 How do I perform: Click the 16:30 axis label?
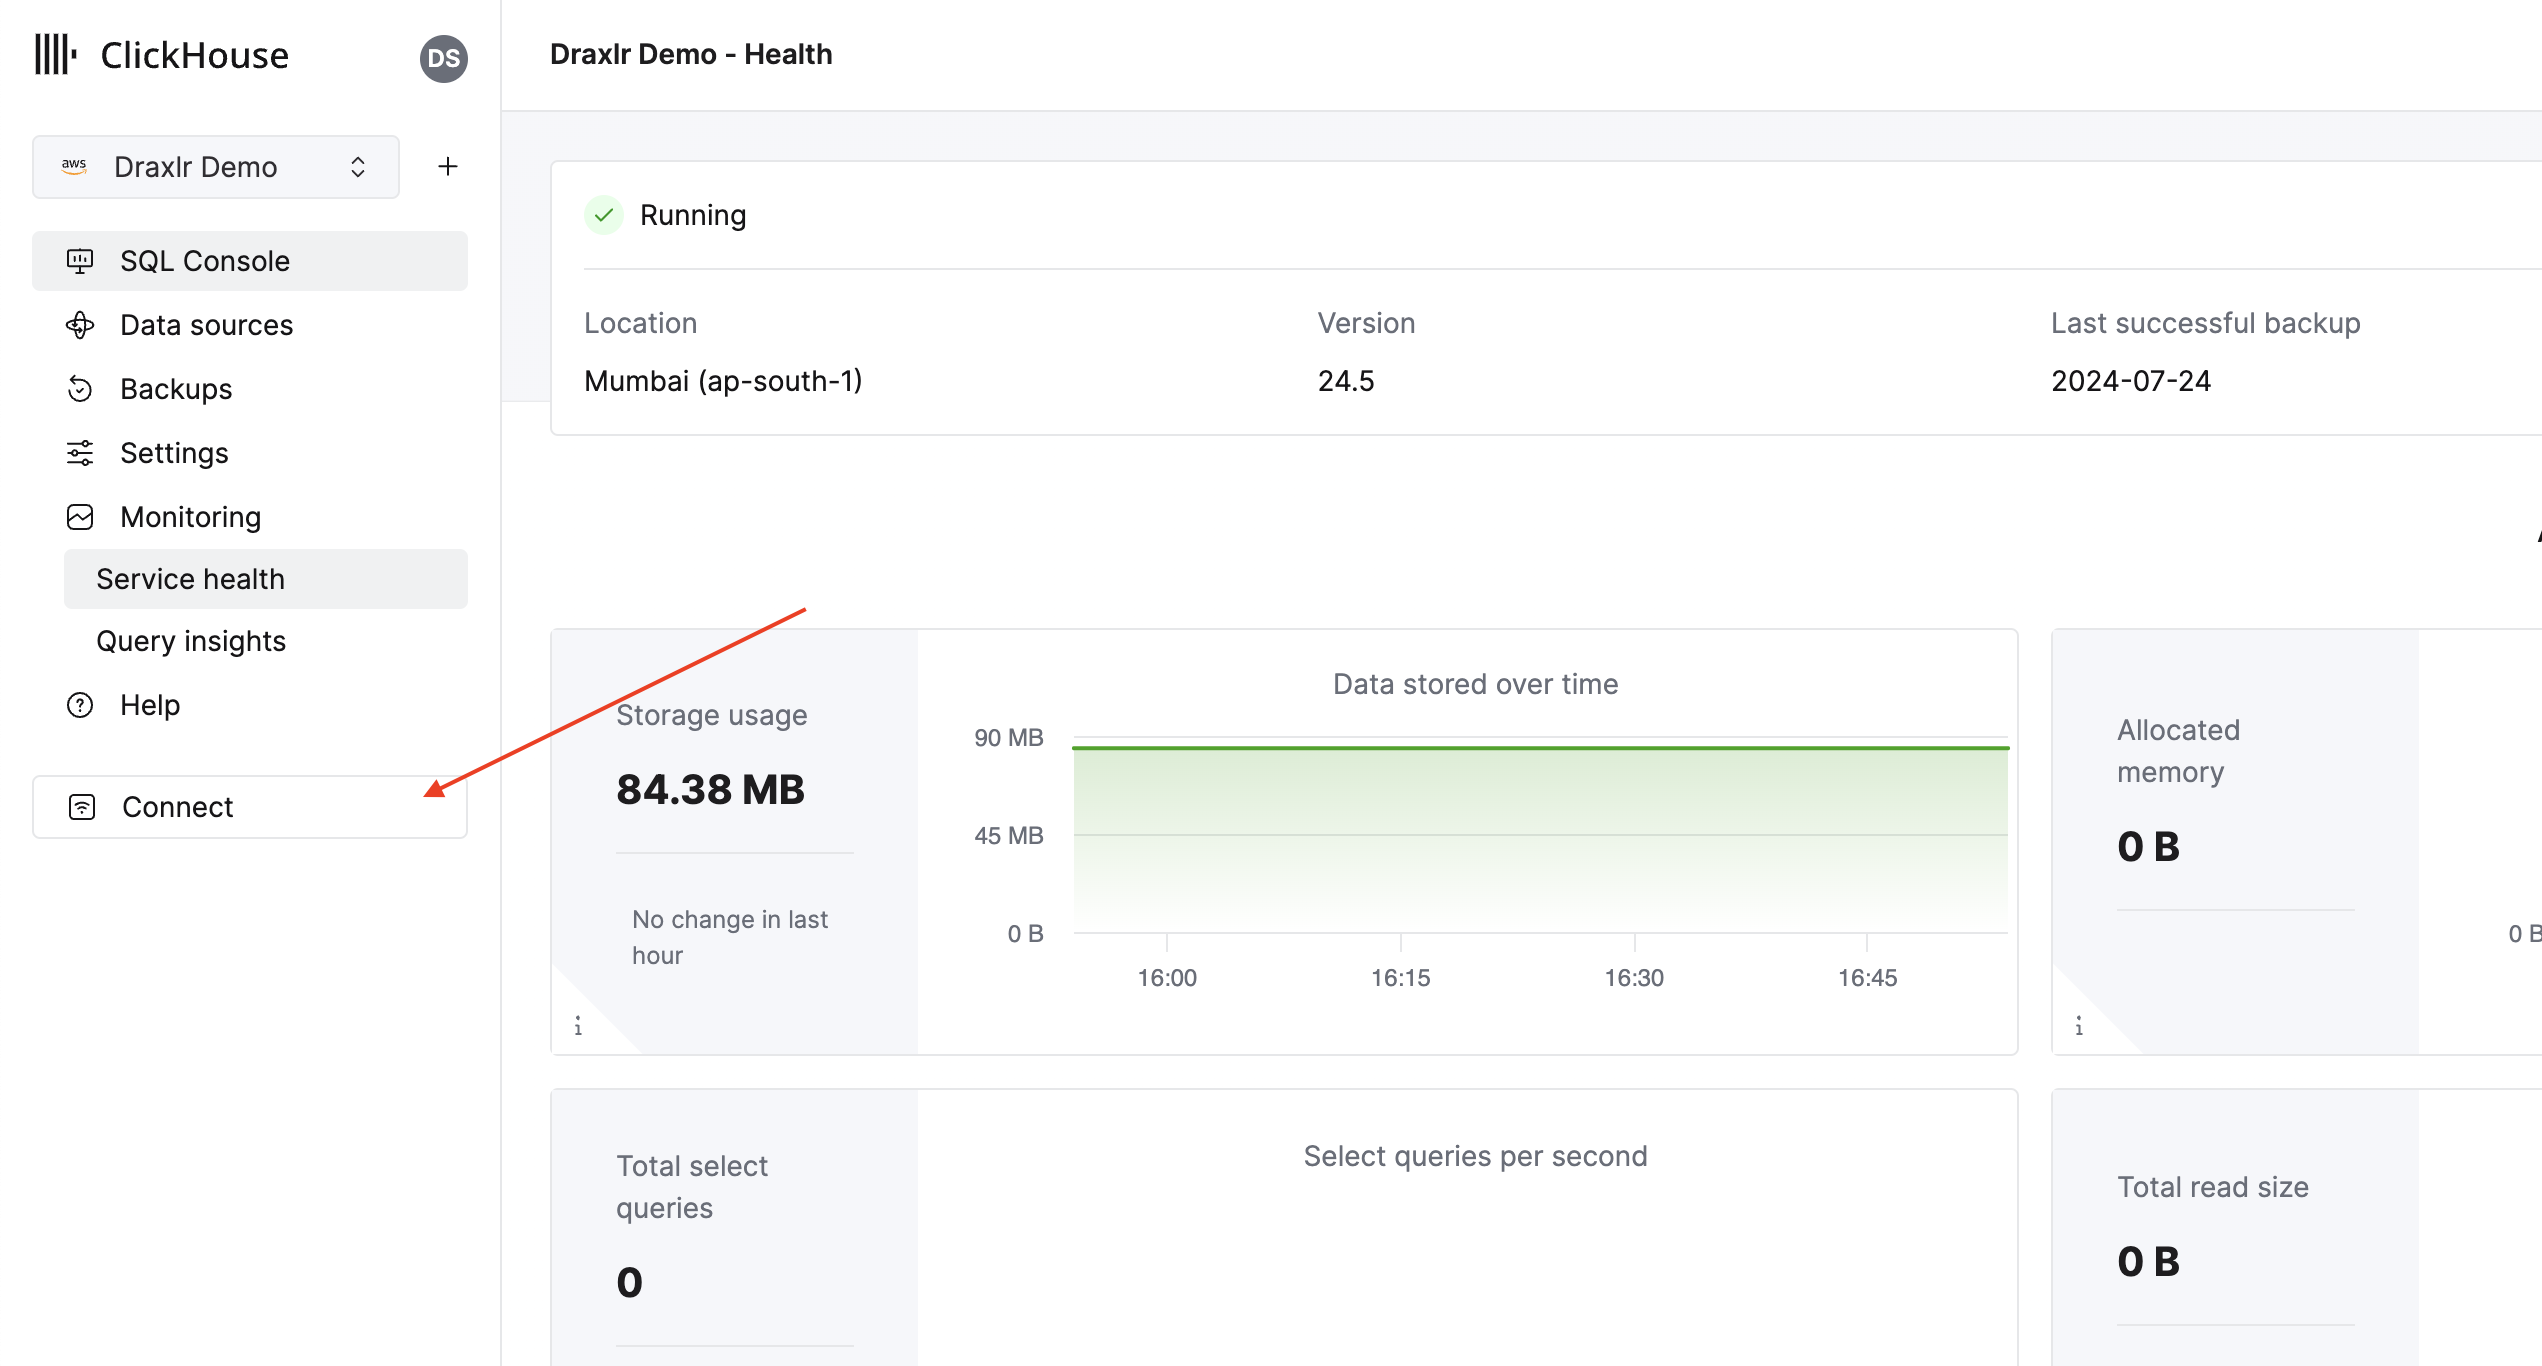pyautogui.click(x=1634, y=978)
